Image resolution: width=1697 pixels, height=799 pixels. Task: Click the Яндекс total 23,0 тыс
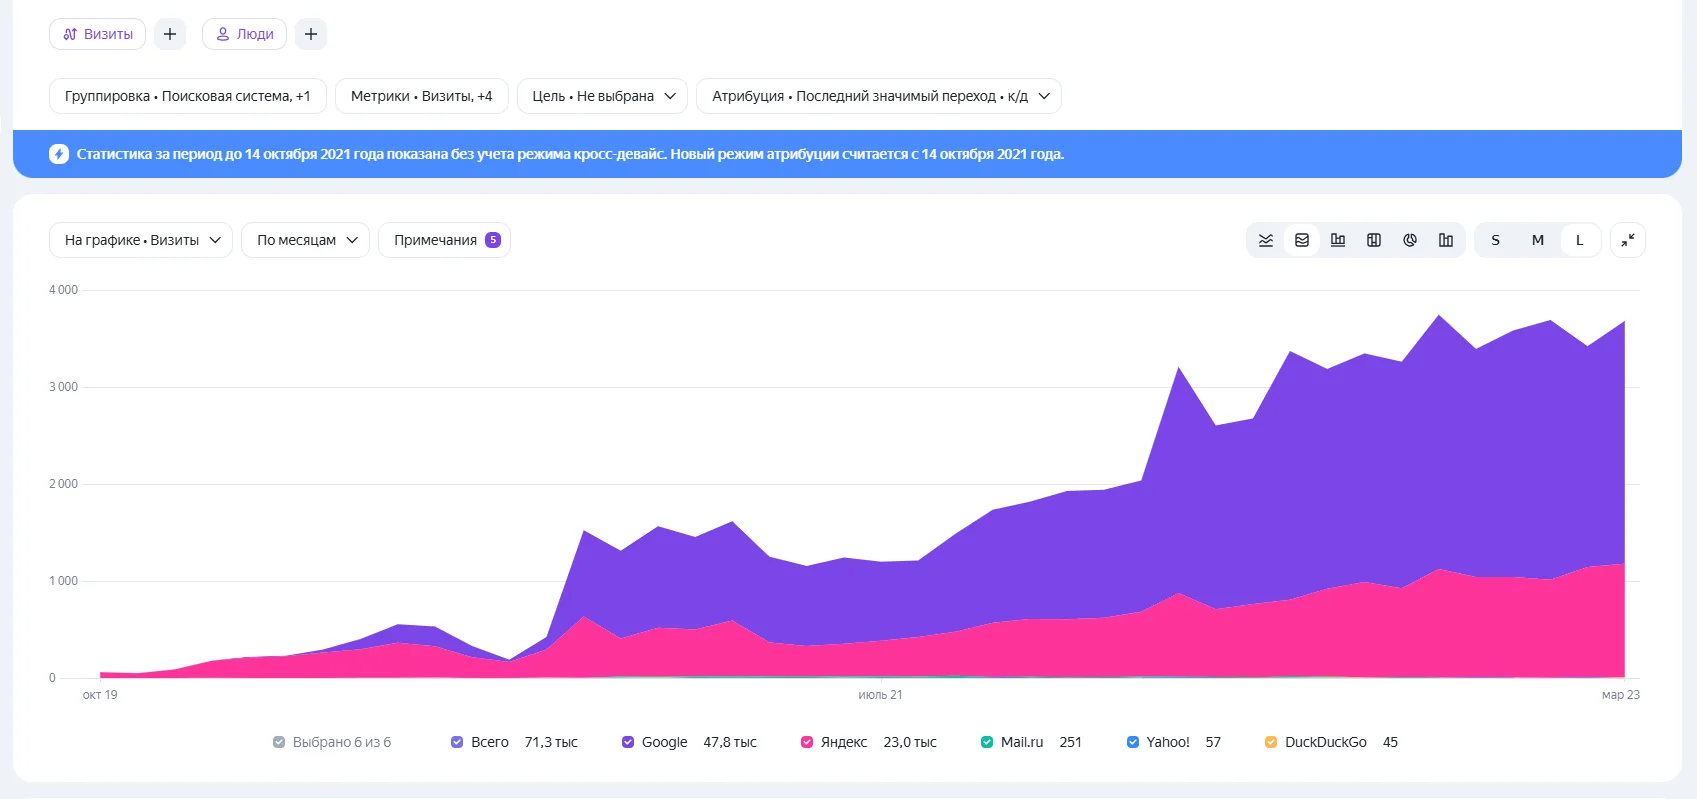910,742
